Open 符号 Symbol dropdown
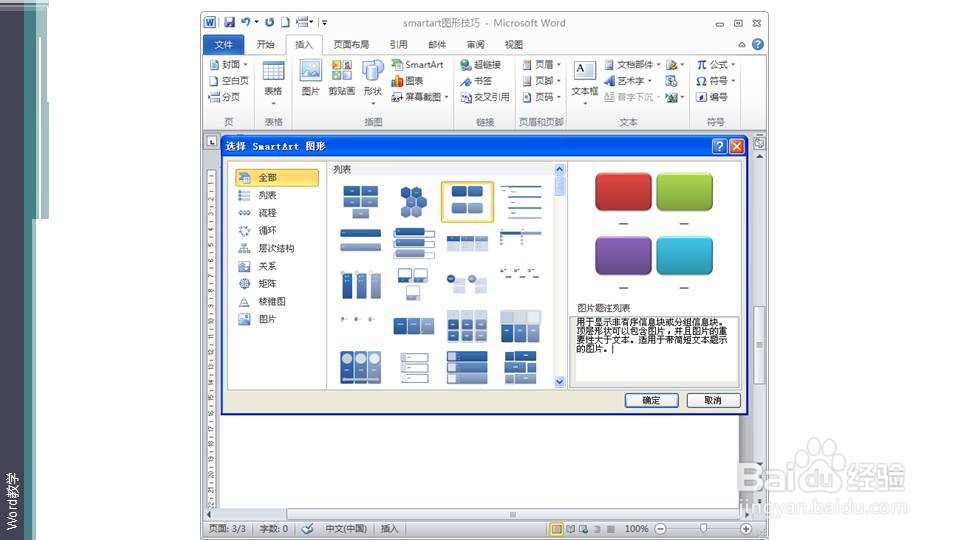This screenshot has width=960, height=540. tap(715, 81)
